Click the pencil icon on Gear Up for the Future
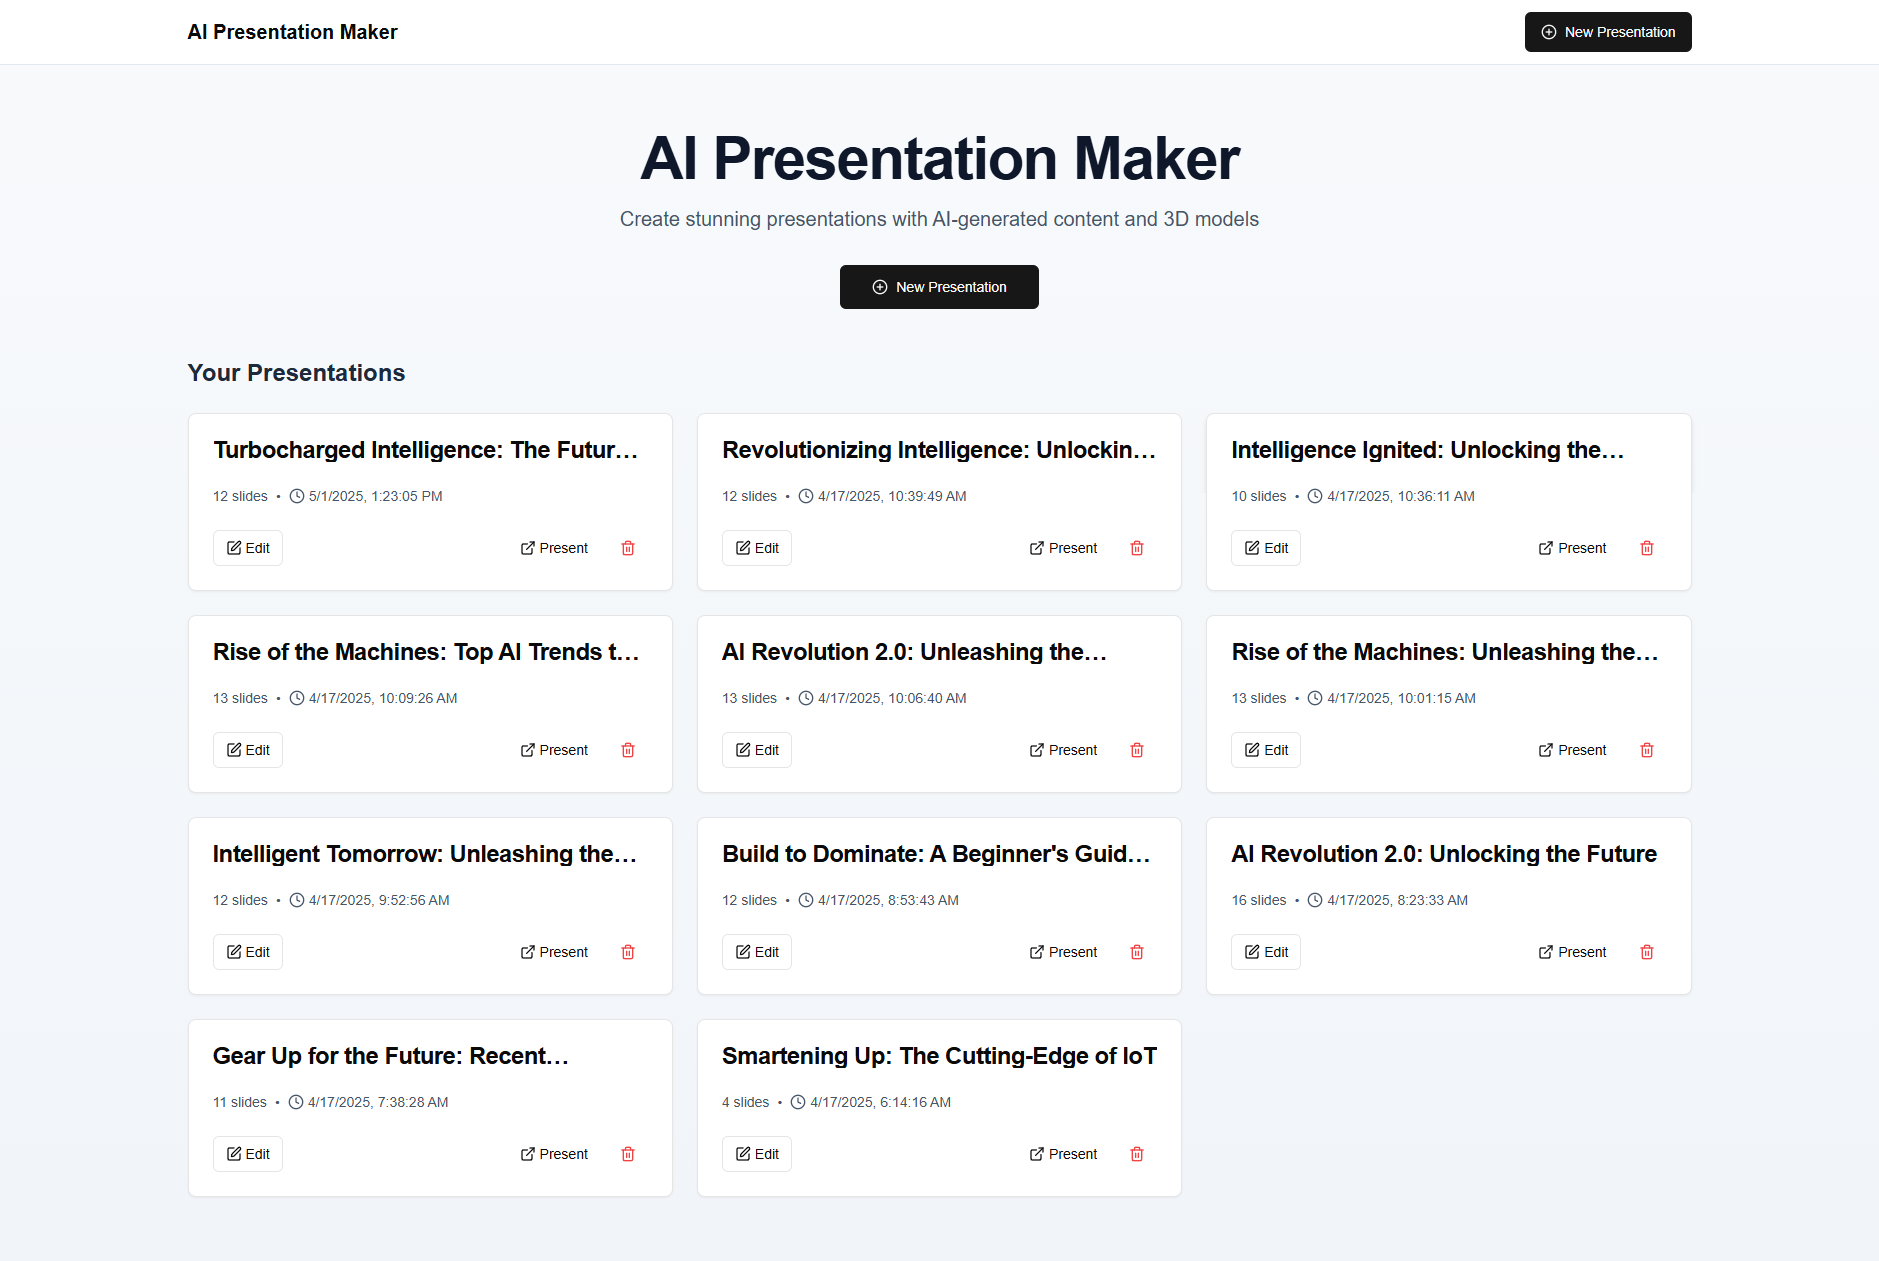This screenshot has width=1879, height=1261. coord(234,1154)
